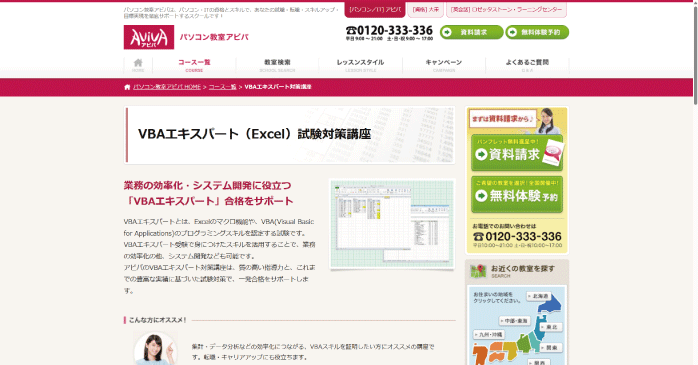Click the breadcrumb home icon
The height and width of the screenshot is (365, 698).
[x=127, y=87]
